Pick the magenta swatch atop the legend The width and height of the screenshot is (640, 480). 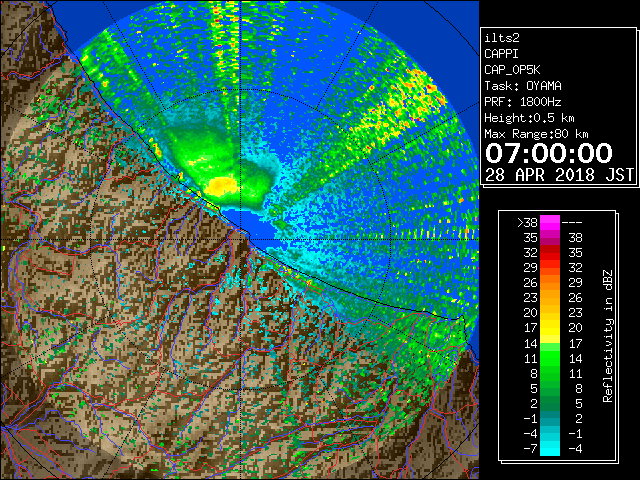click(550, 223)
